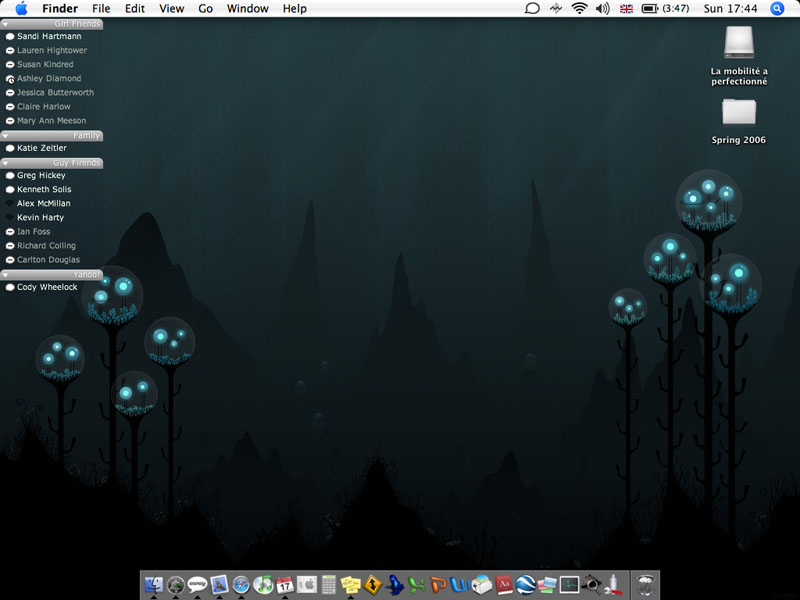Open Mail from the dock
This screenshot has height=600, width=800.
click(219, 584)
